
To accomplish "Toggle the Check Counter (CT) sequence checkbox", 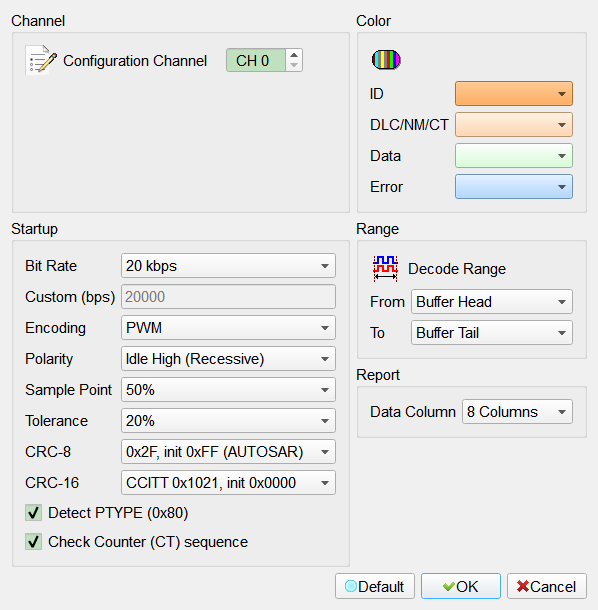I will coord(33,542).
